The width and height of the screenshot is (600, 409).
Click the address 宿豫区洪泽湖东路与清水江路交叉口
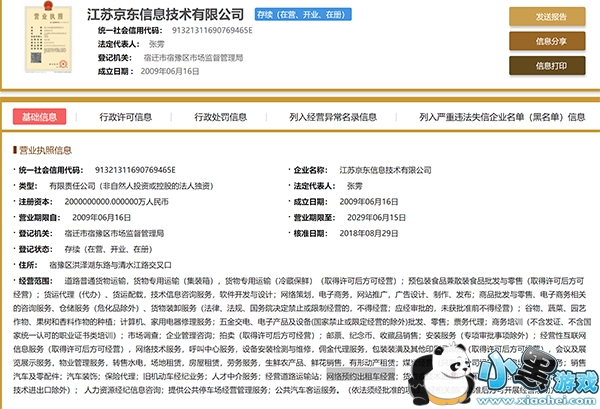[110, 265]
